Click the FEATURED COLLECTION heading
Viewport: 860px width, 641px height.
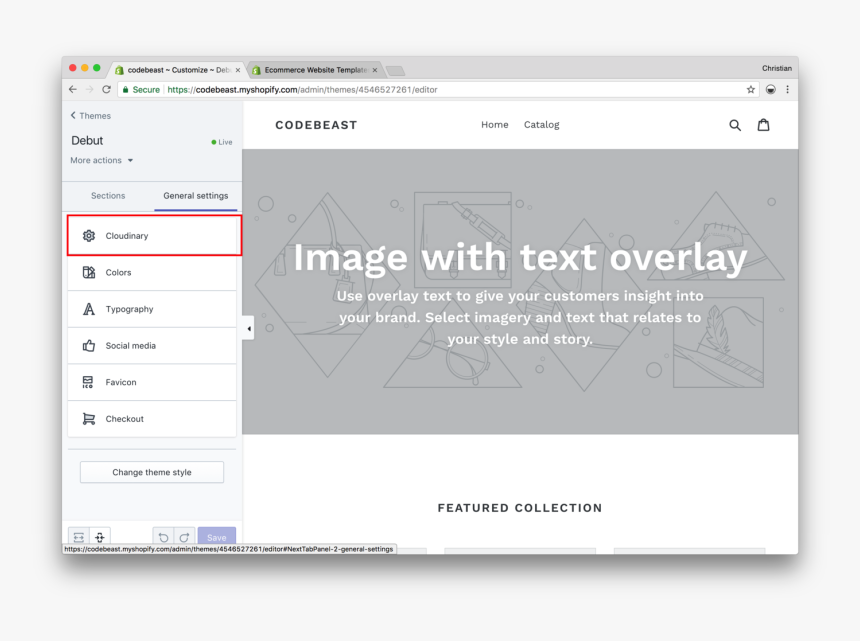pyautogui.click(x=520, y=508)
